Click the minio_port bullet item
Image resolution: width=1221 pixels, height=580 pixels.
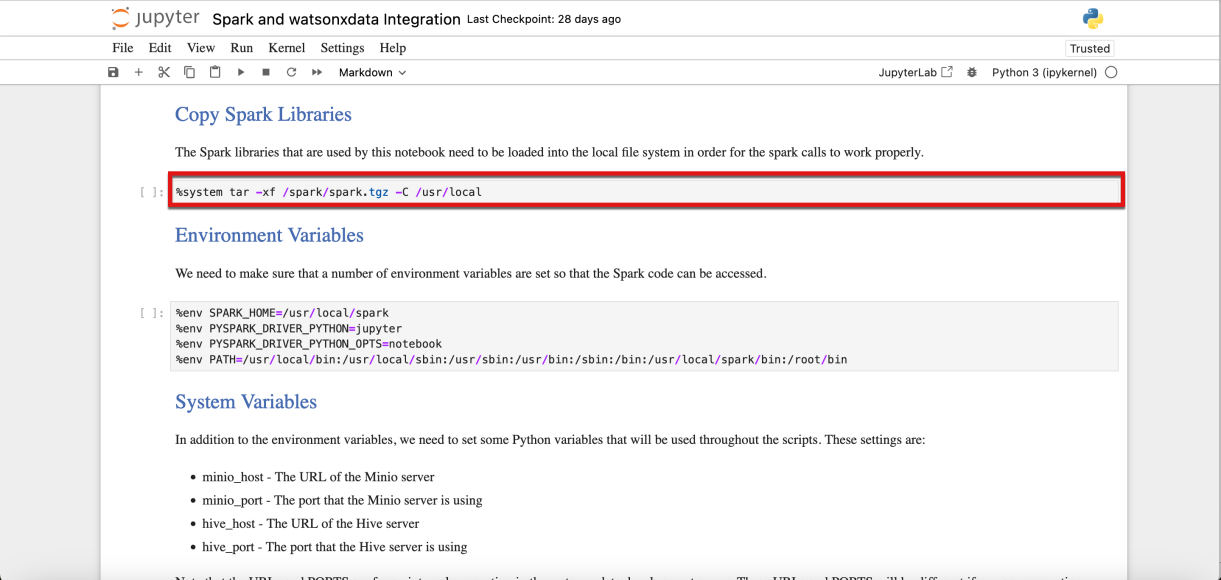[x=342, y=500]
